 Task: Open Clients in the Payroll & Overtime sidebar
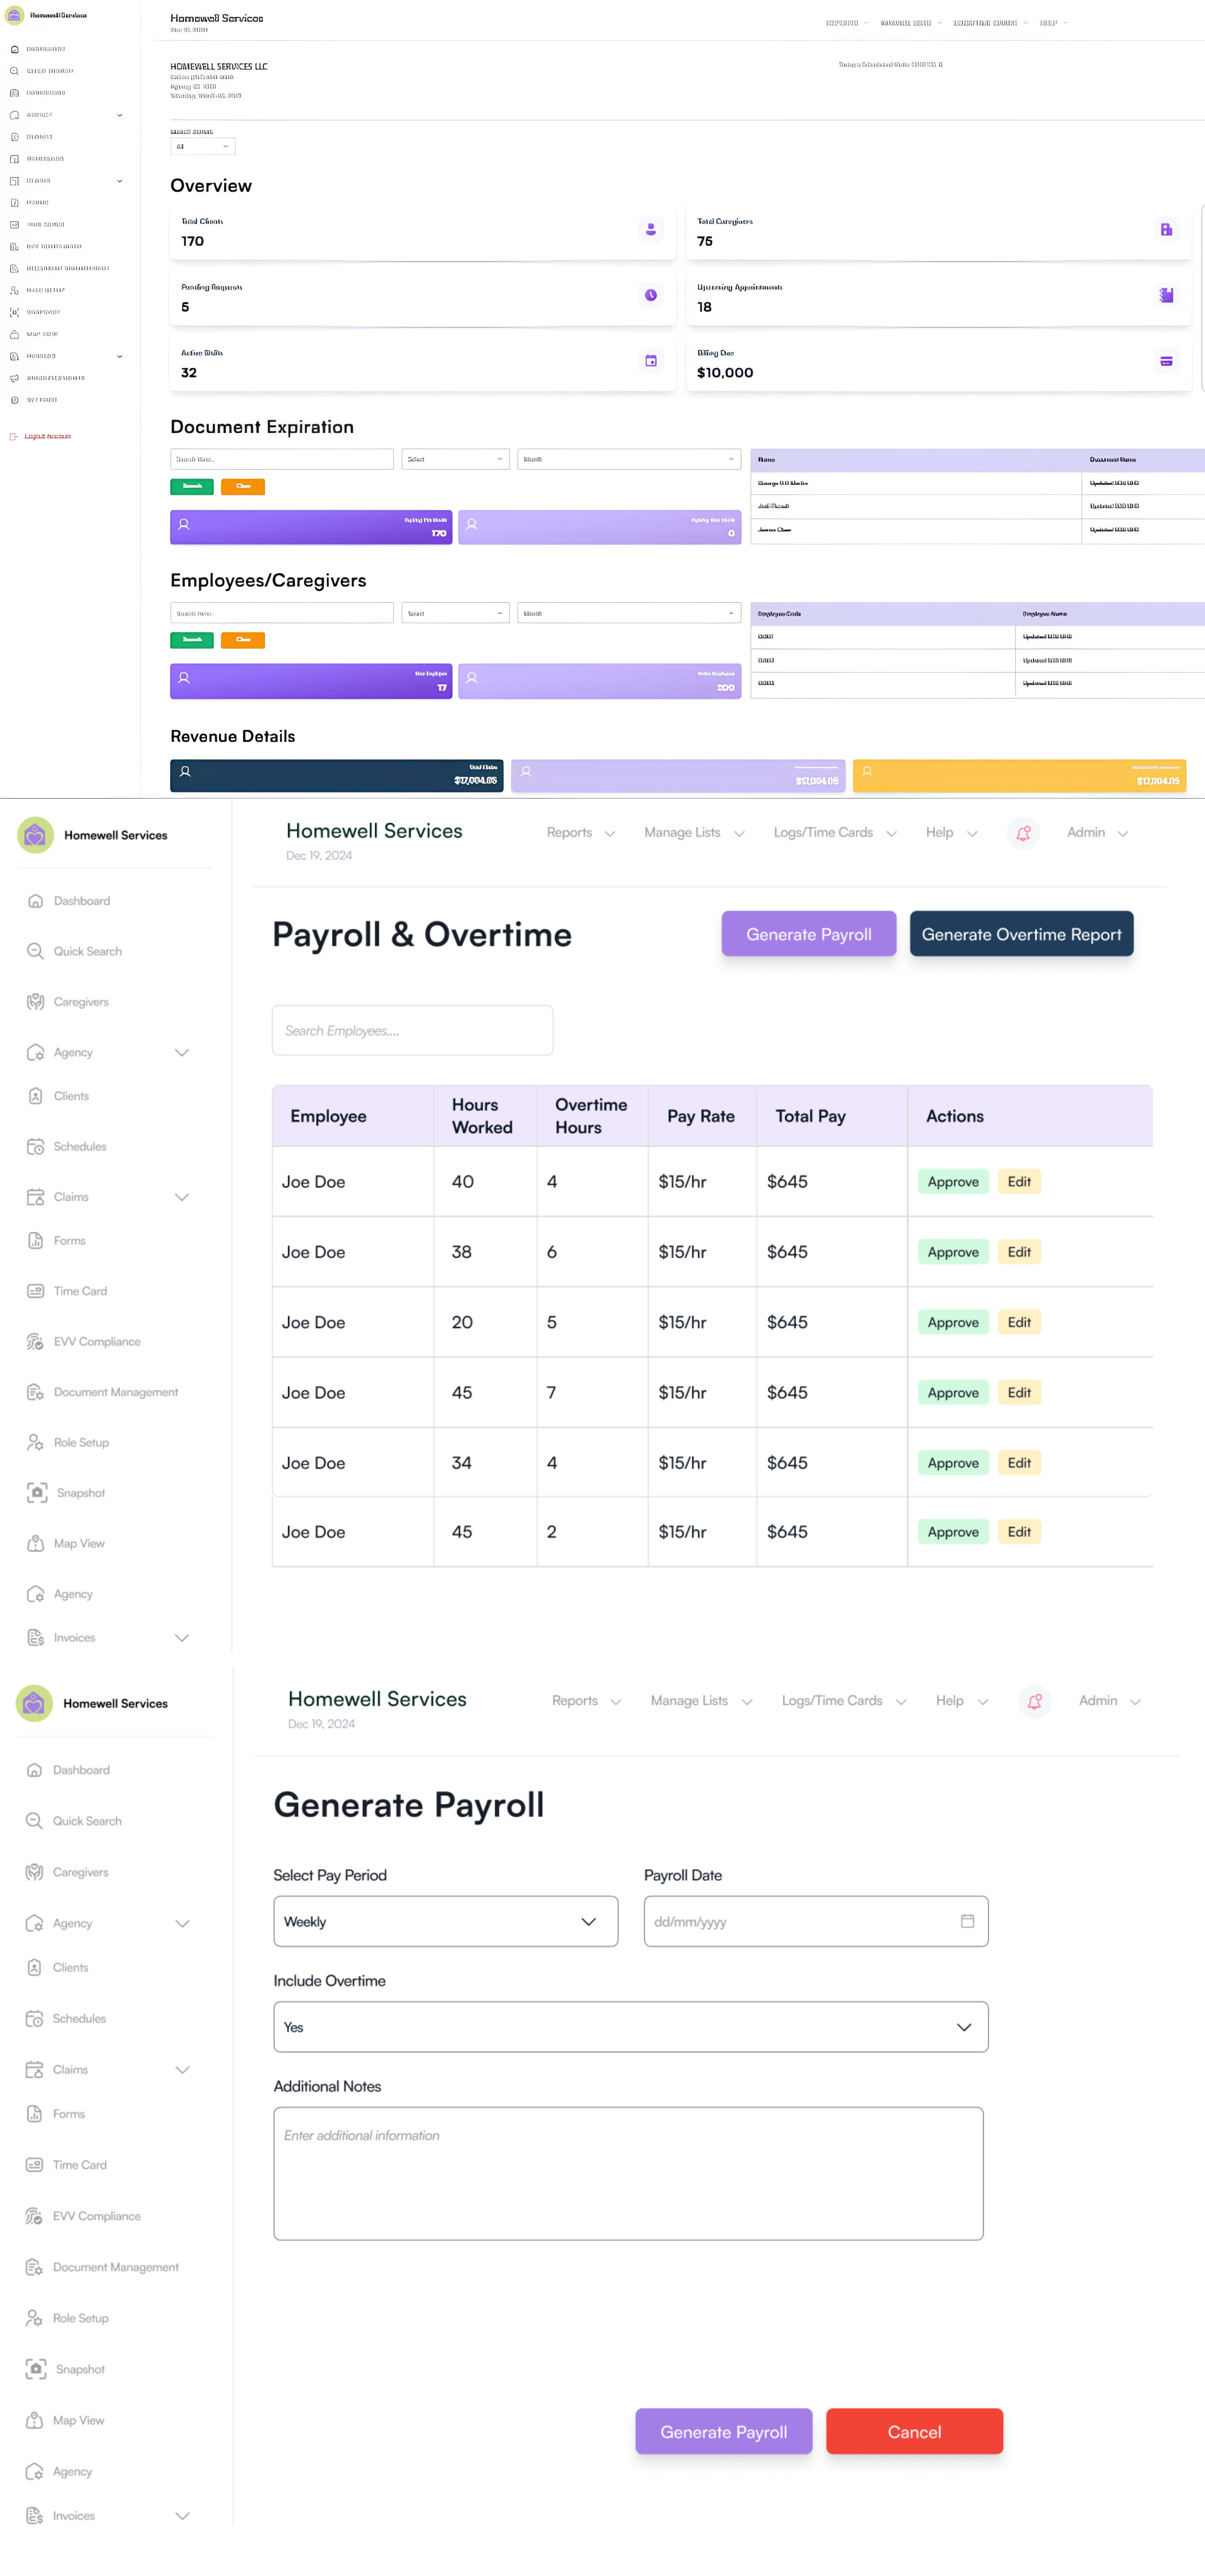(x=58, y=1096)
